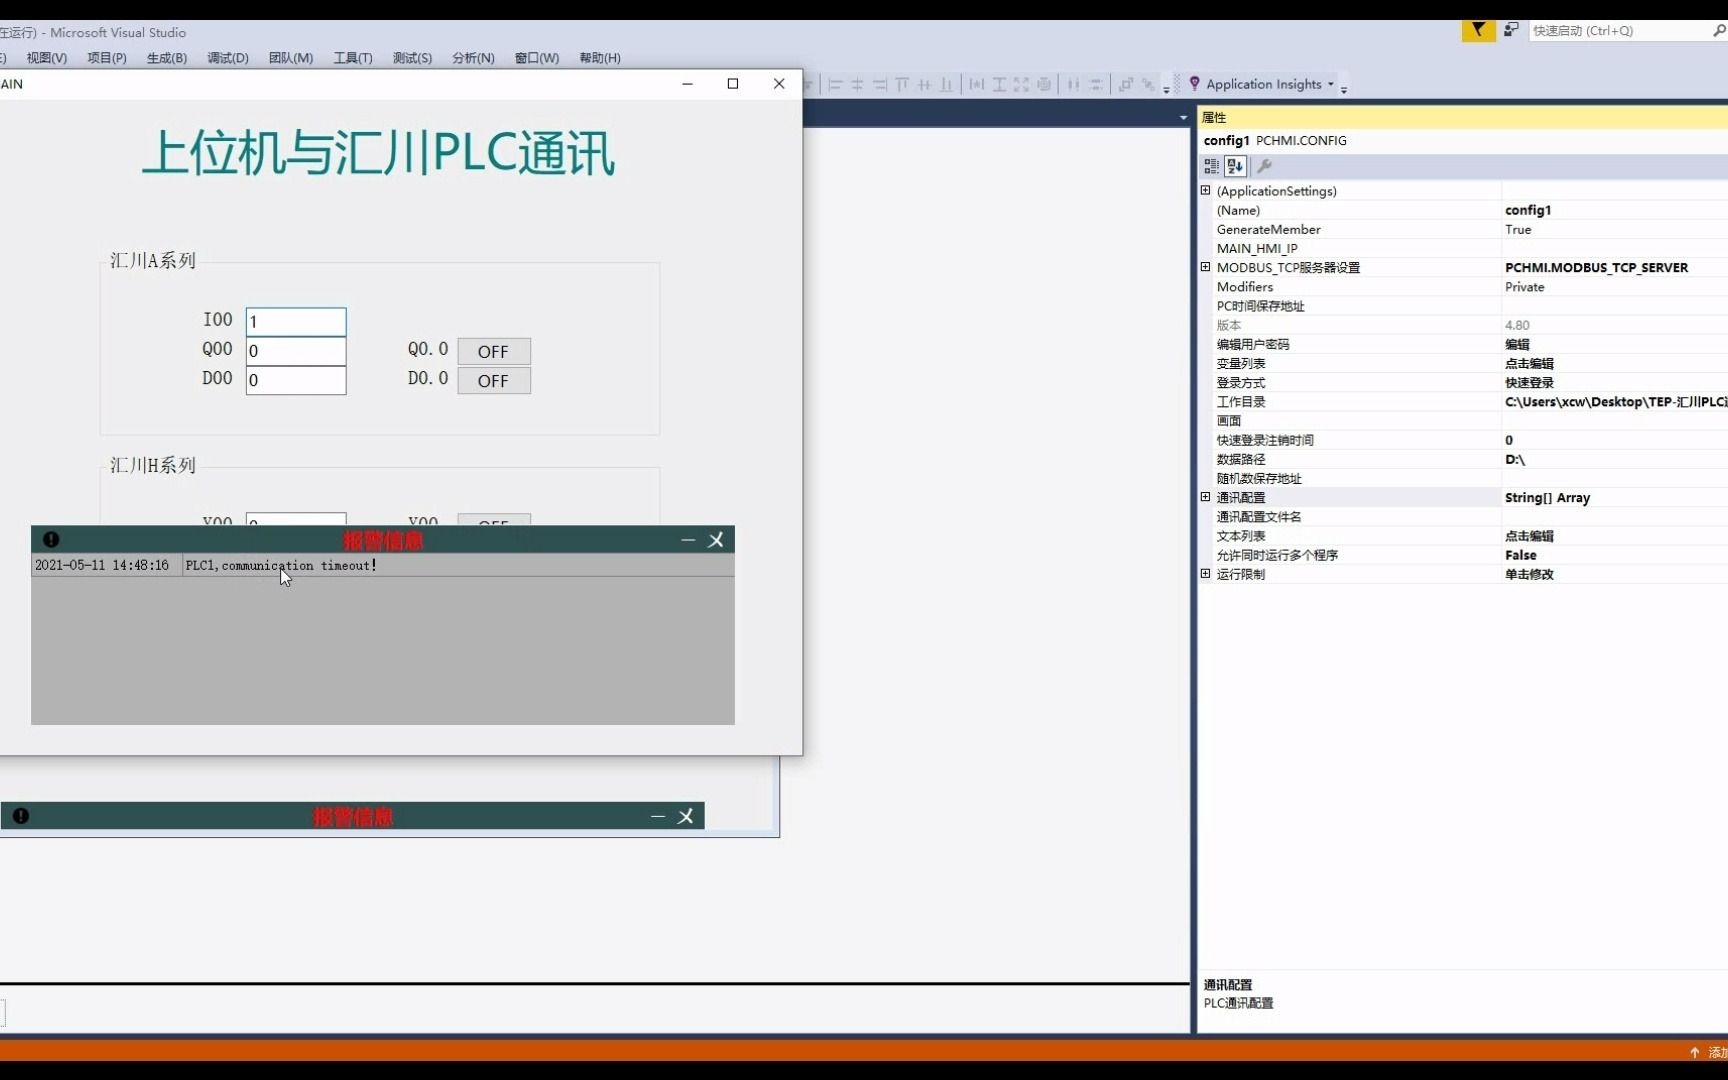Open the 窗口(W) menu
Viewport: 1728px width, 1080px height.
tap(537, 58)
